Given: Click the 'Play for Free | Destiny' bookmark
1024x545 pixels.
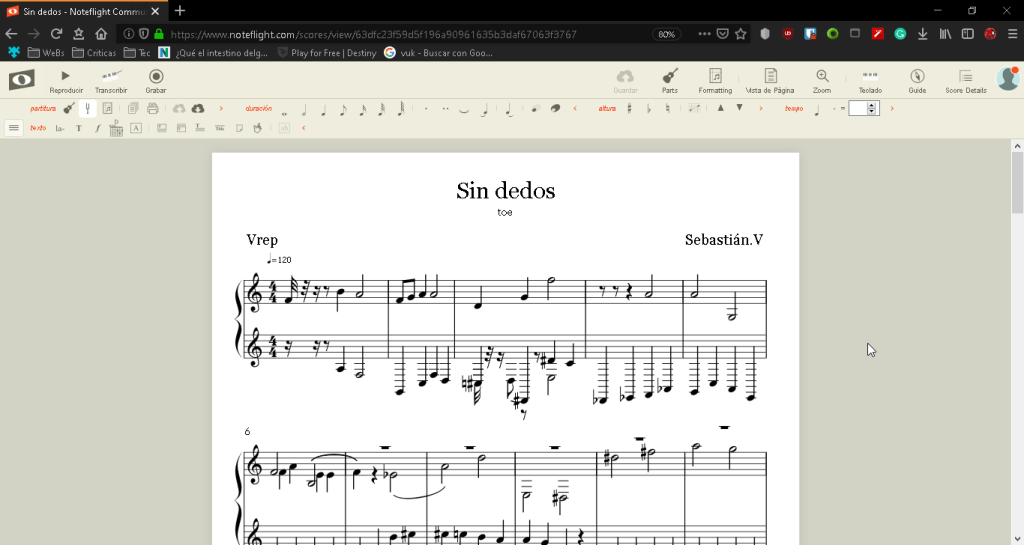Looking at the screenshot, I should point(326,52).
